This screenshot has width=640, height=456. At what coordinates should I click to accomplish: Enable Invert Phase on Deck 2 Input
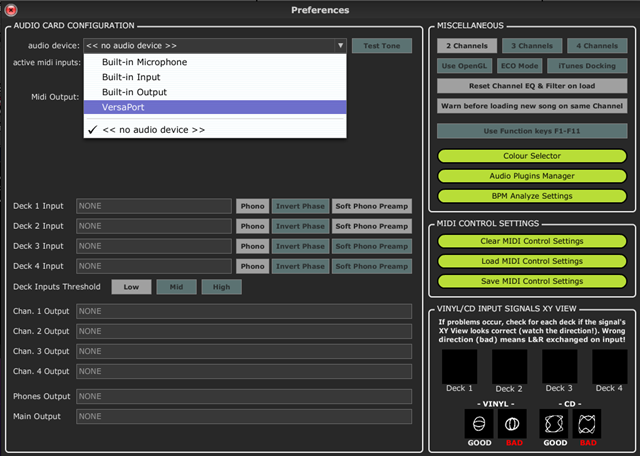pyautogui.click(x=299, y=226)
